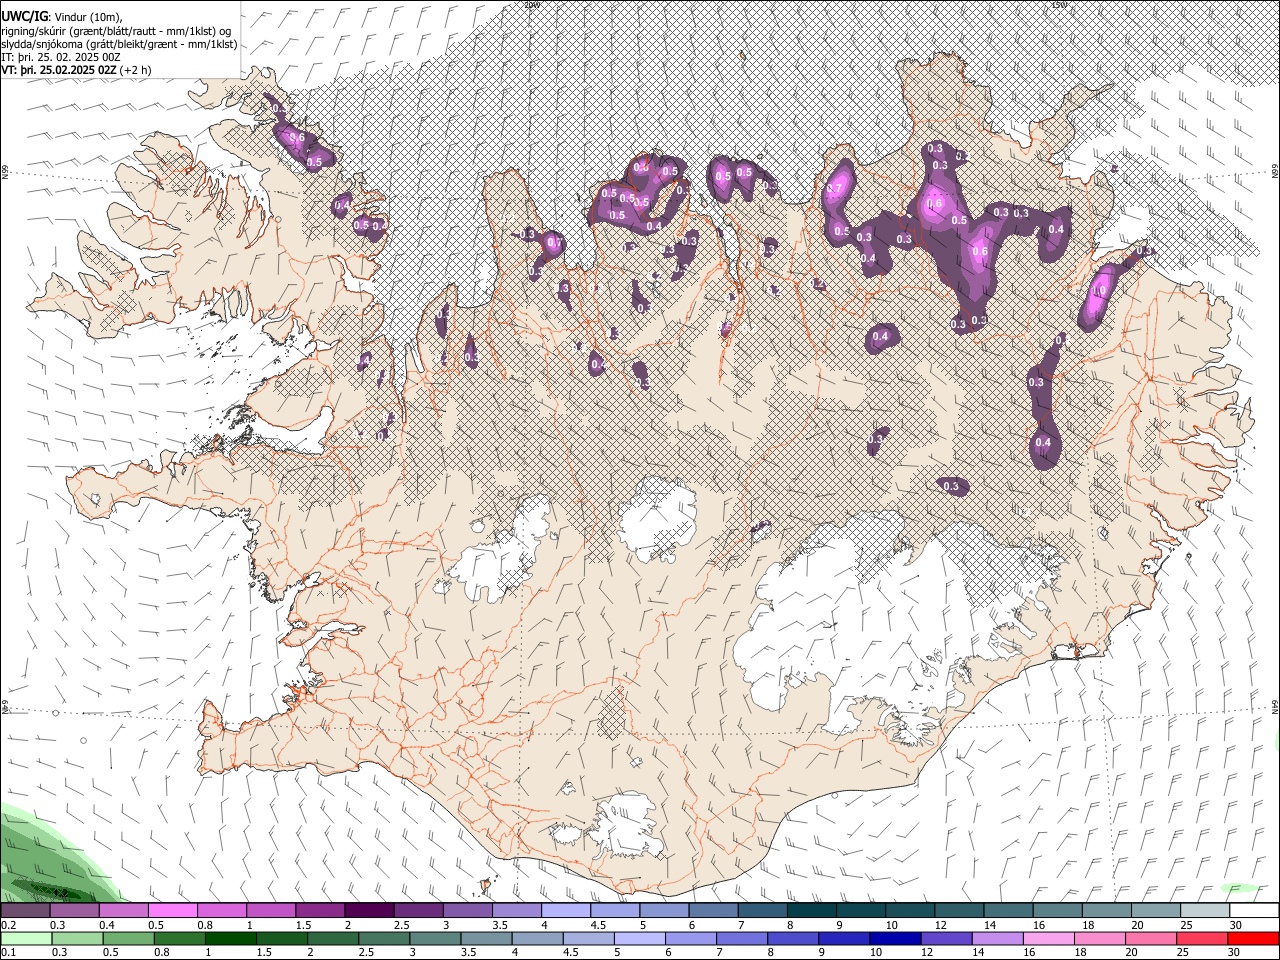Click the snow-scale swatch starting at 0.2

[25, 911]
